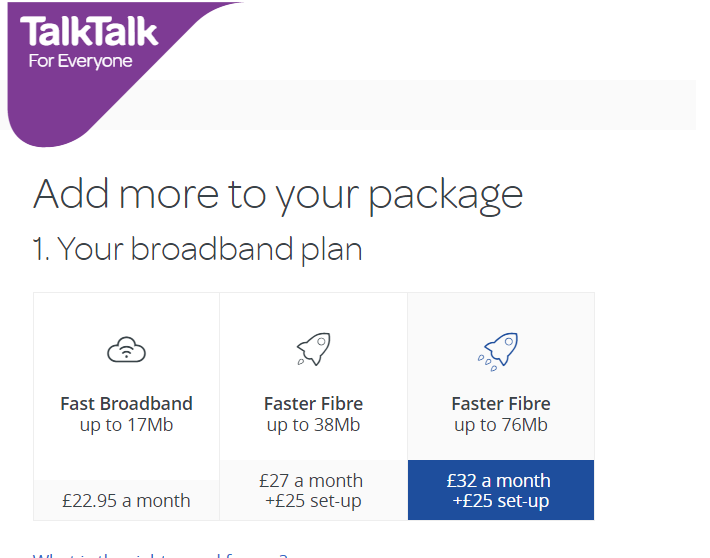Click "+£25 set-up" in the blue box
The width and height of the screenshot is (710, 558).
tap(501, 501)
